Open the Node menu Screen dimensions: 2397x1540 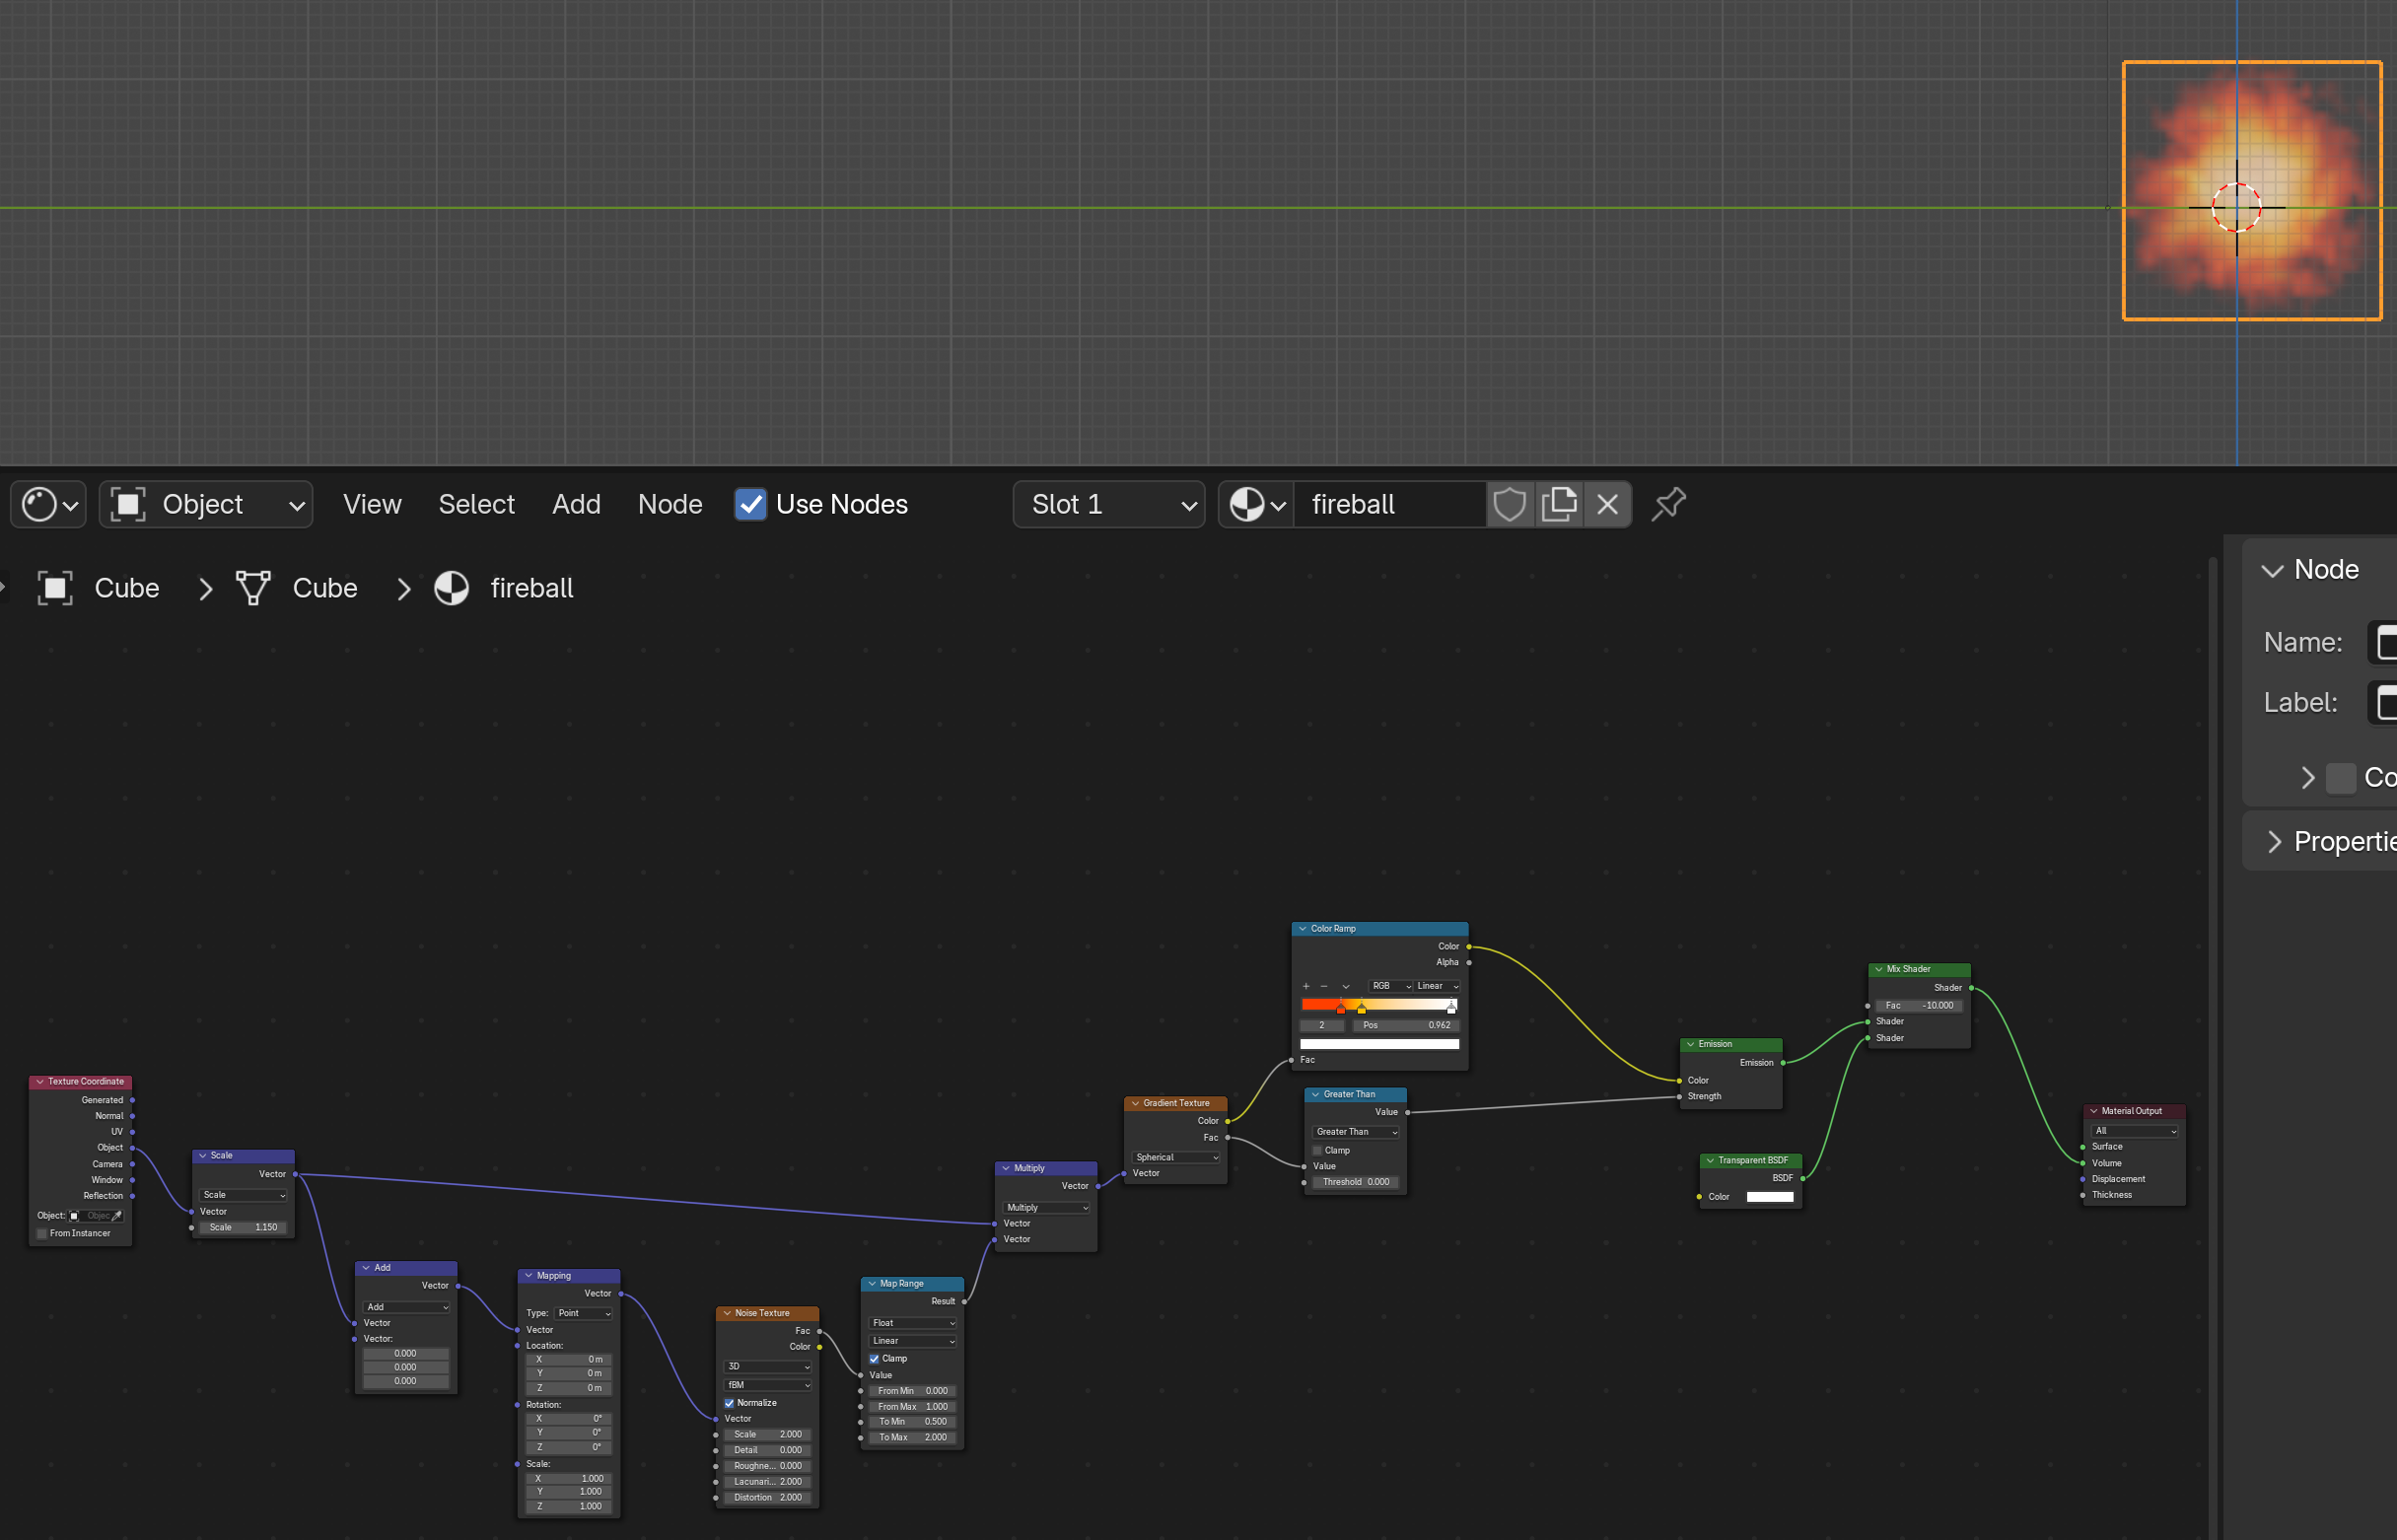(x=670, y=504)
